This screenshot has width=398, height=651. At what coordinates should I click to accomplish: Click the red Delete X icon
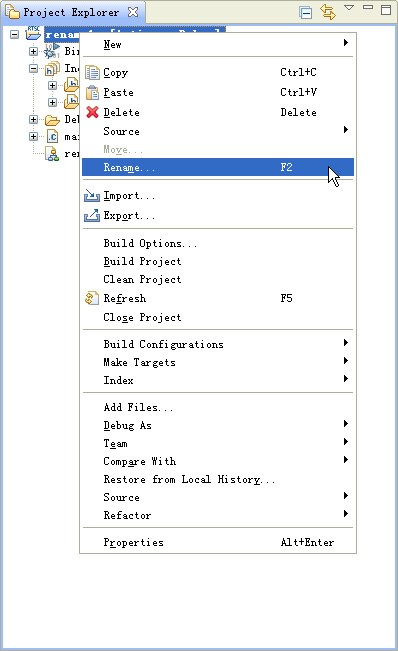pyautogui.click(x=93, y=112)
